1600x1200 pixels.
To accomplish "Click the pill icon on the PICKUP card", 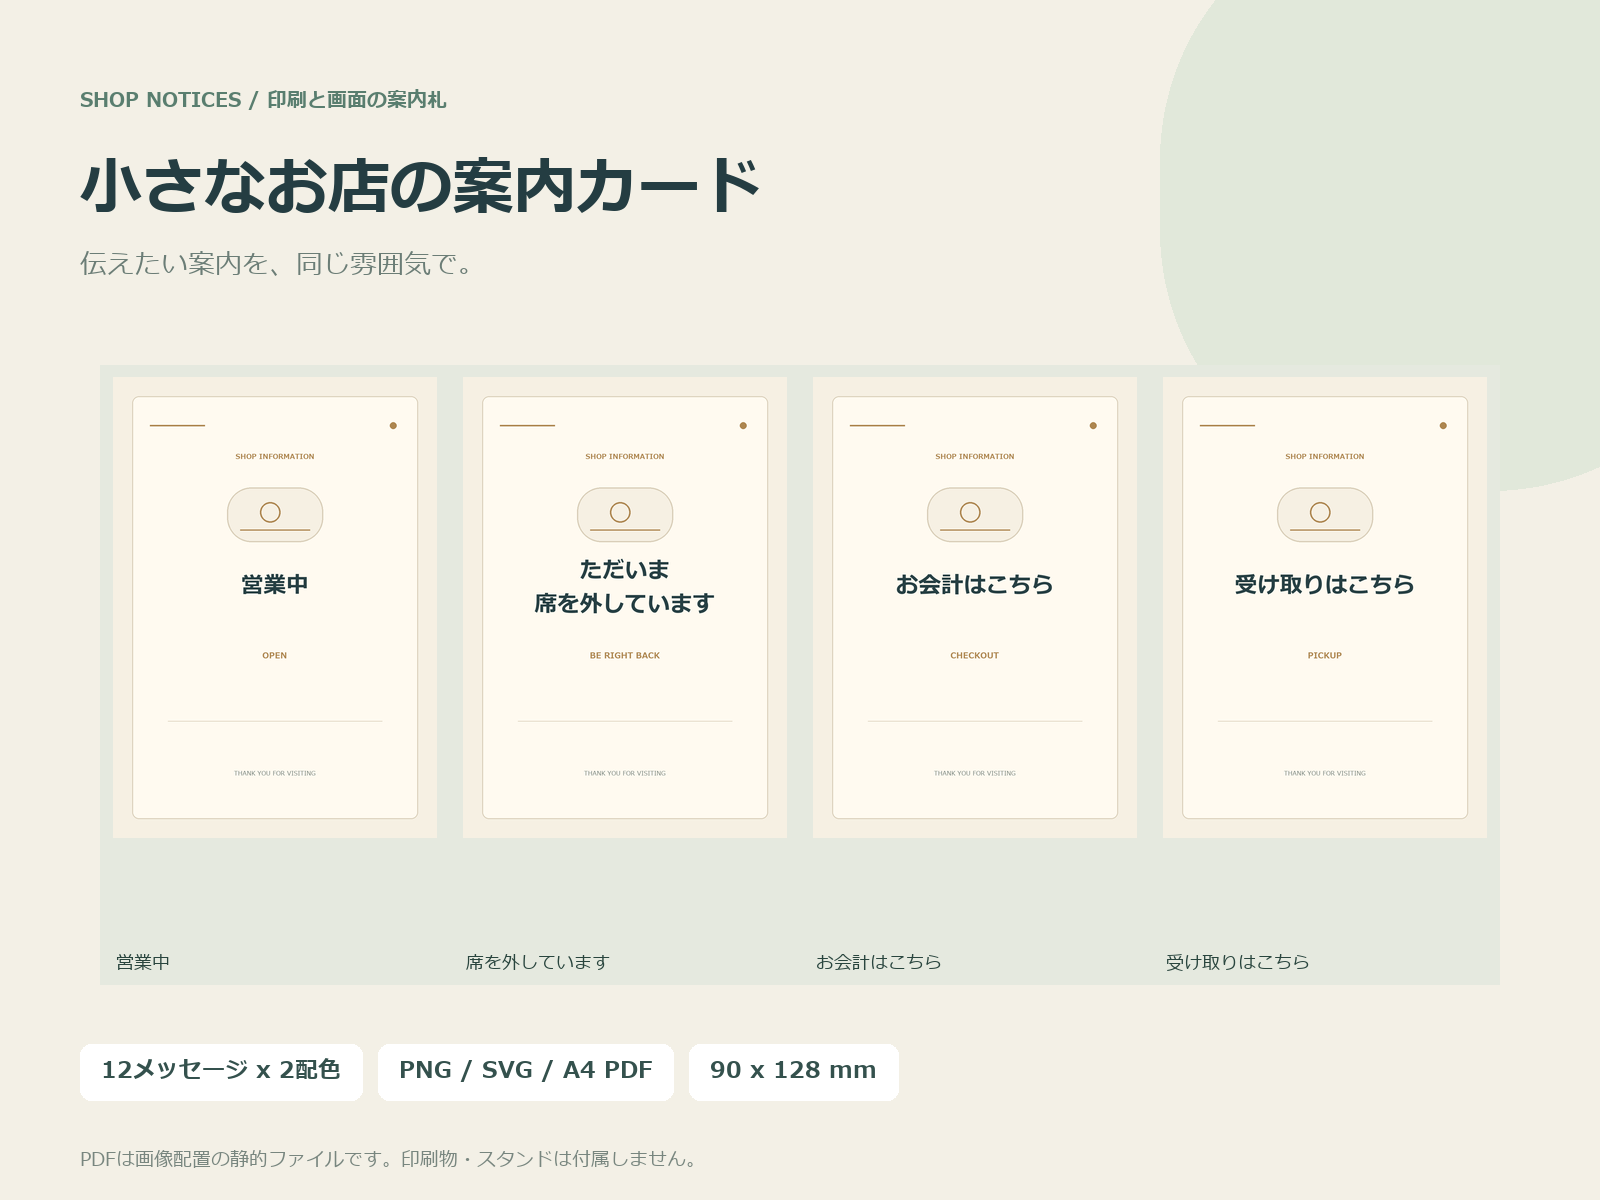I will 1325,515.
